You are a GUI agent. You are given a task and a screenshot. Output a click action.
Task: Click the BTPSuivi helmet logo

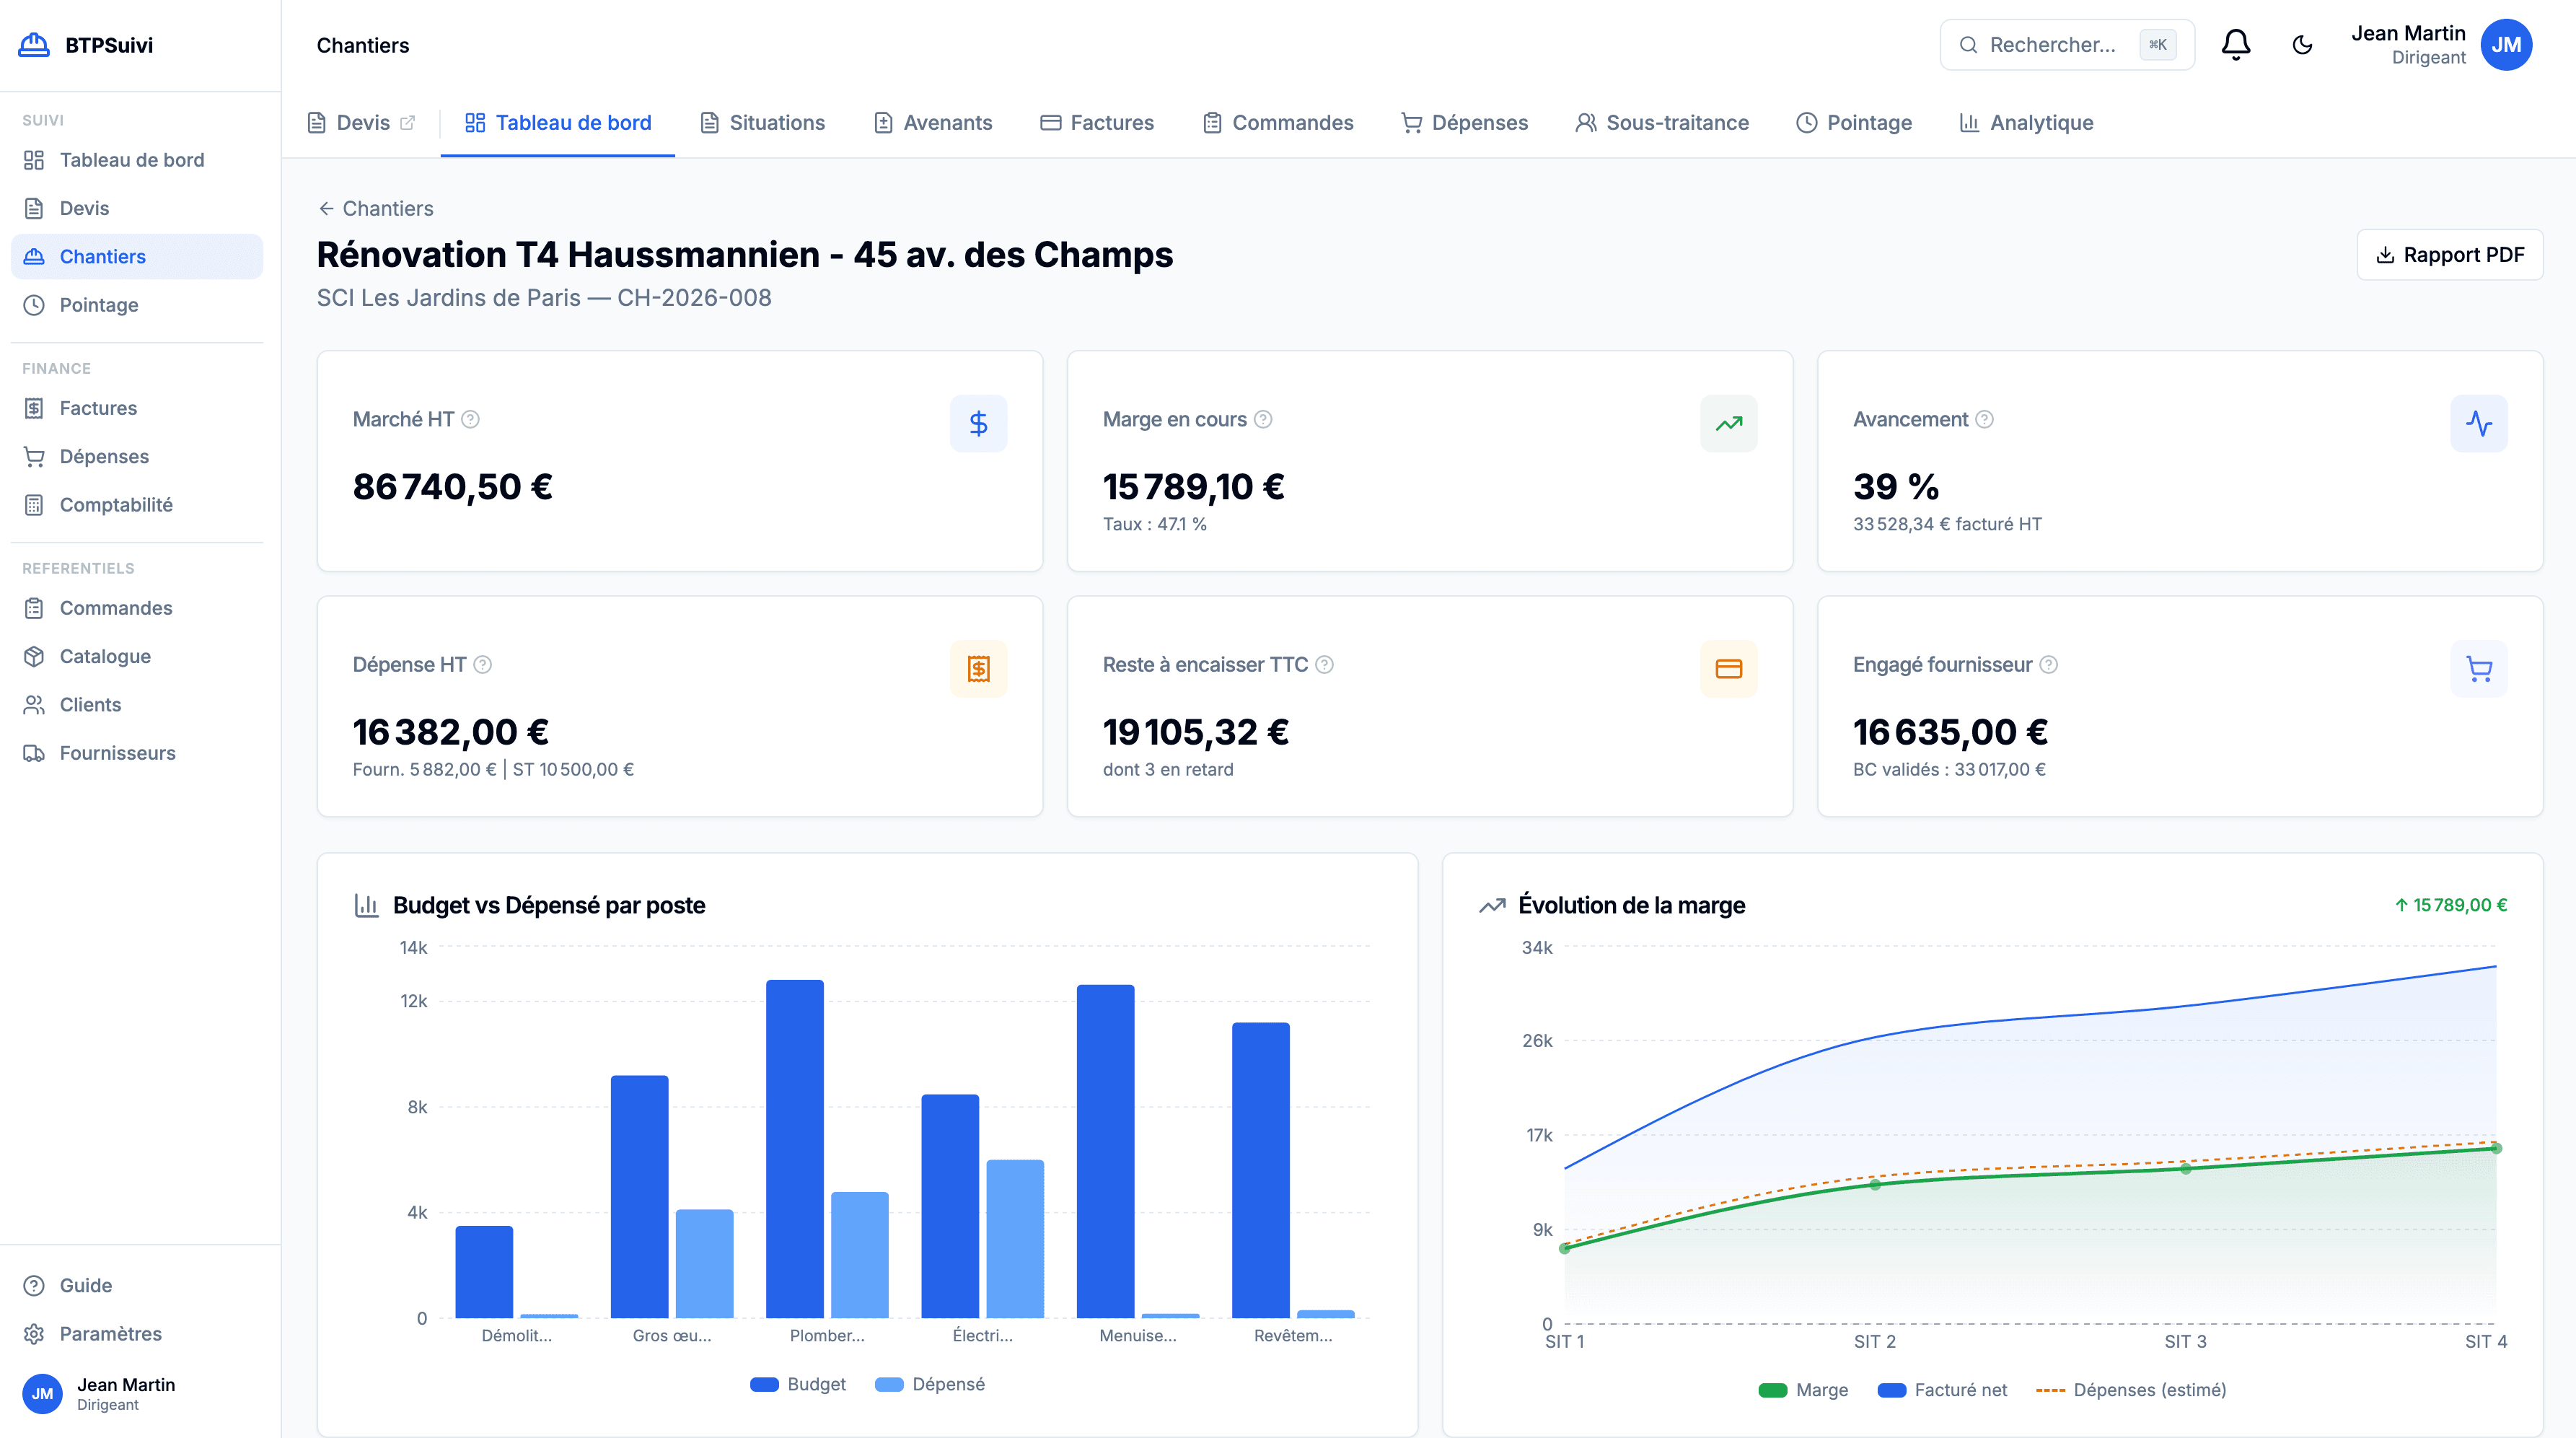click(x=34, y=45)
